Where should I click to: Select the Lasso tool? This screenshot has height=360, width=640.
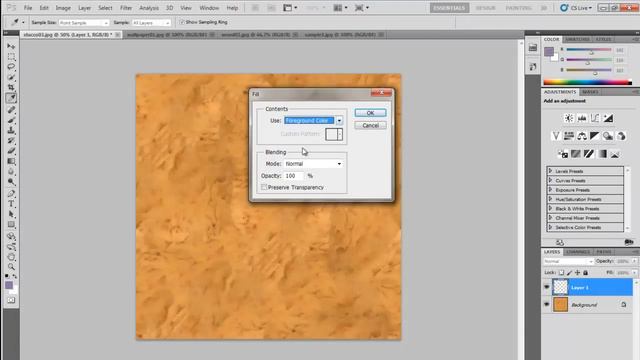[x=11, y=67]
